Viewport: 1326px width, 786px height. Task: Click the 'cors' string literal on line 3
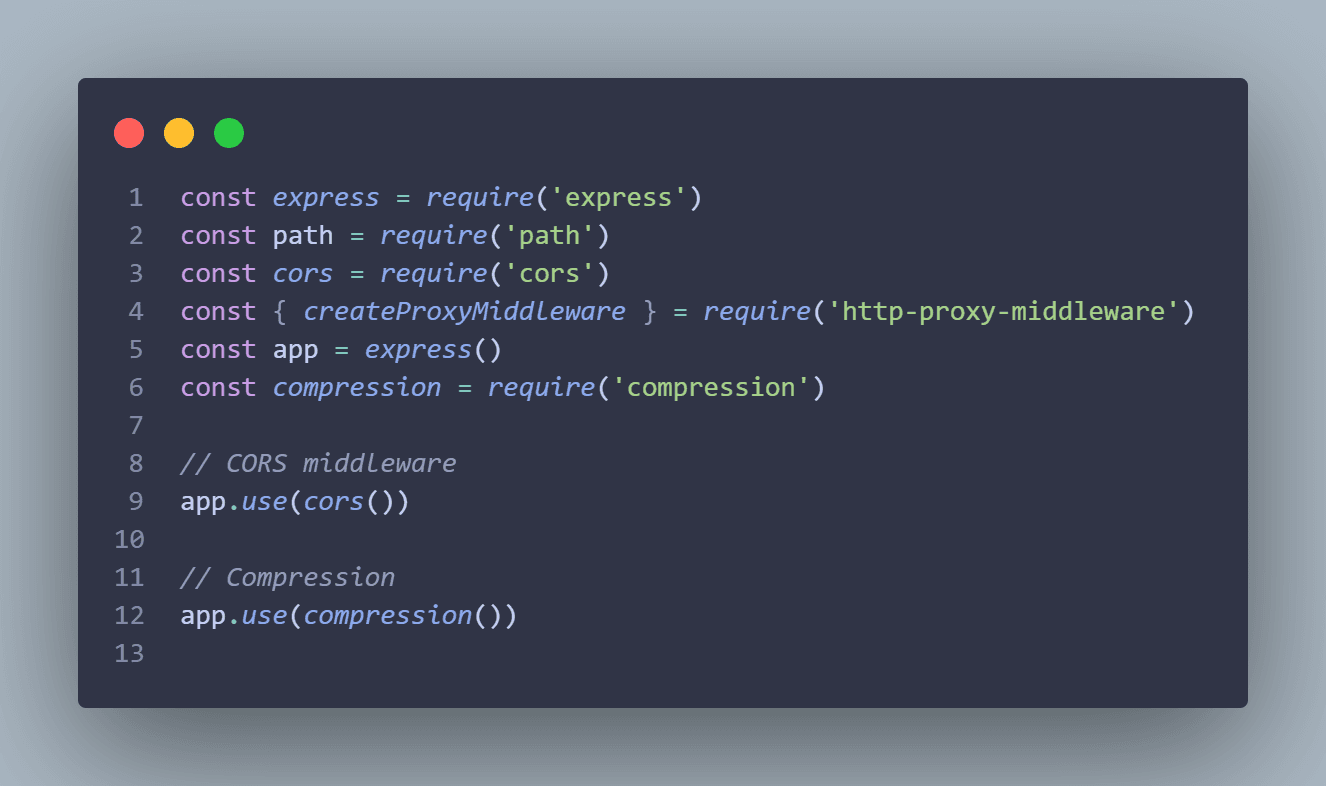tap(549, 274)
